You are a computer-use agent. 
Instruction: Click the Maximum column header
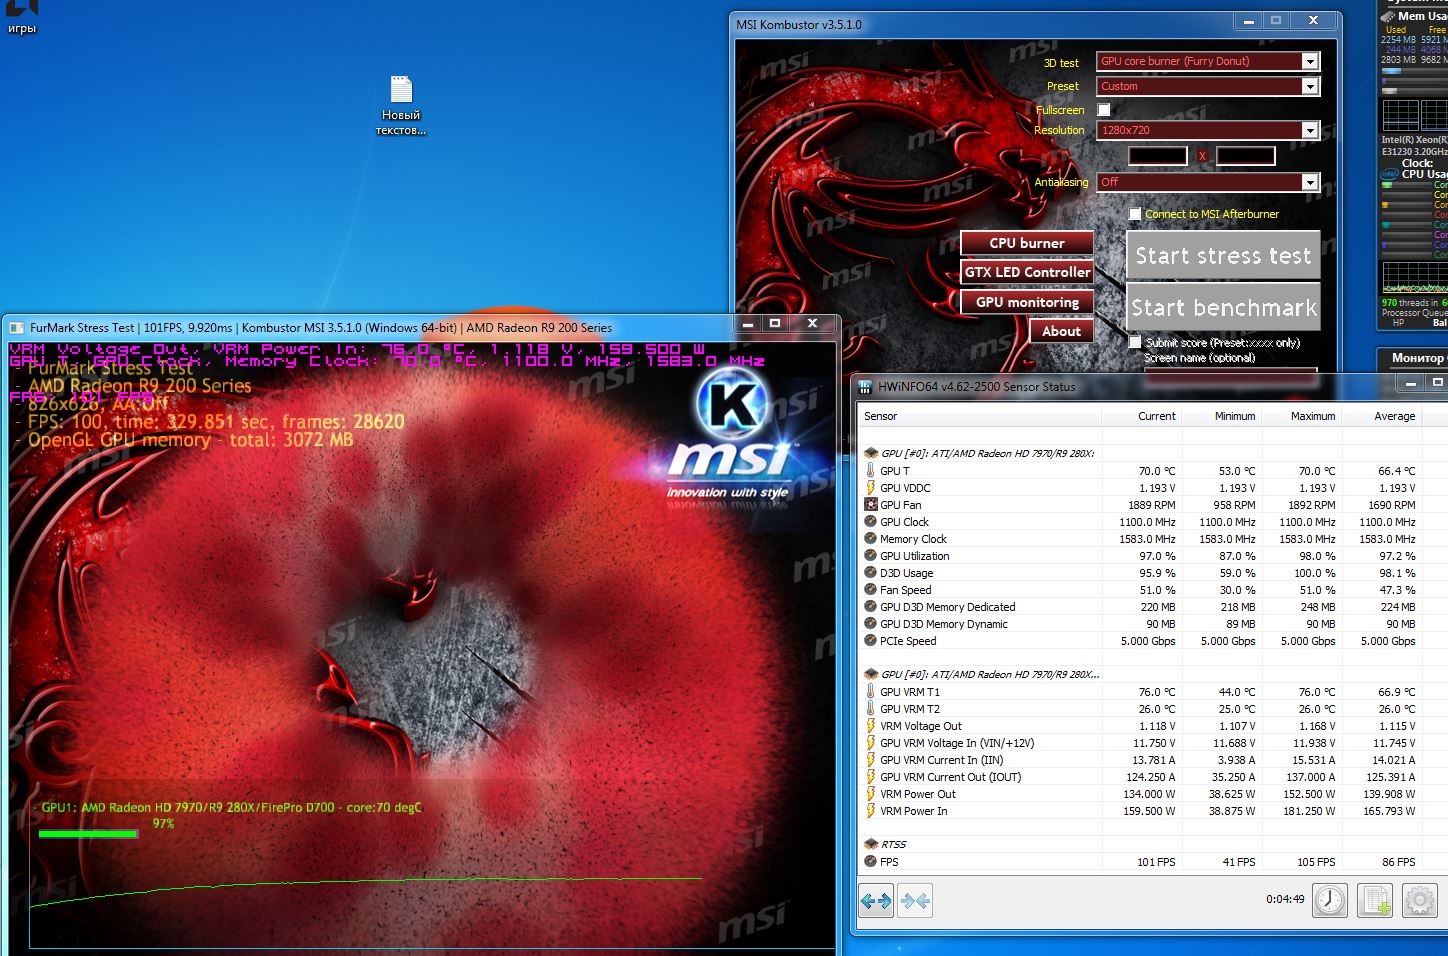tap(1301, 416)
